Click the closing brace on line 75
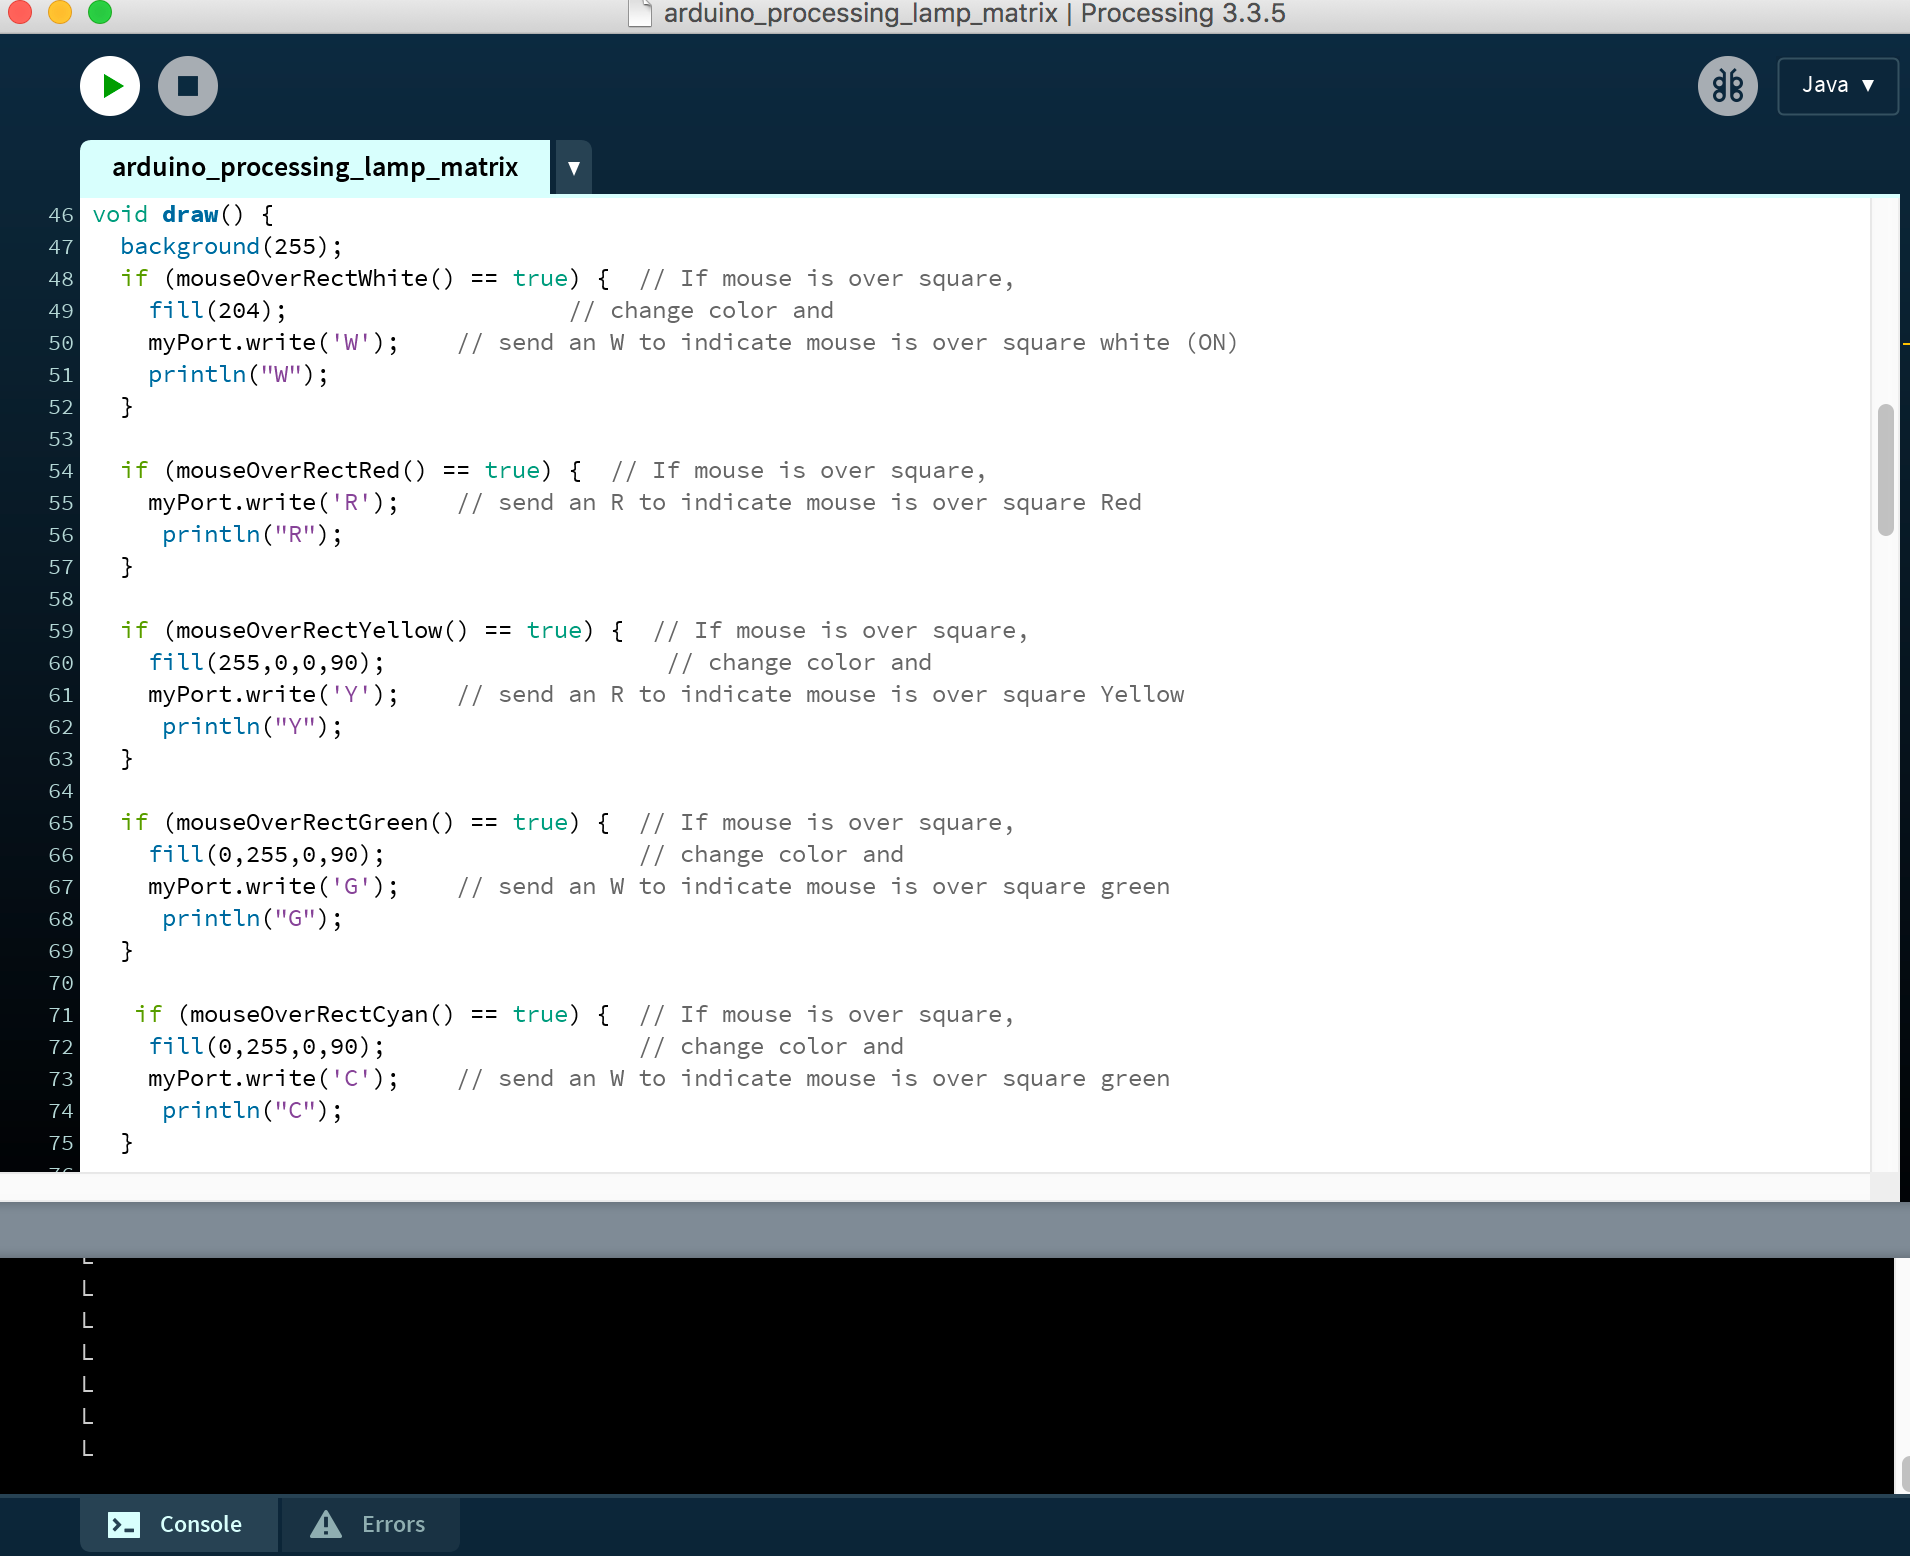The height and width of the screenshot is (1556, 1910). (126, 1142)
